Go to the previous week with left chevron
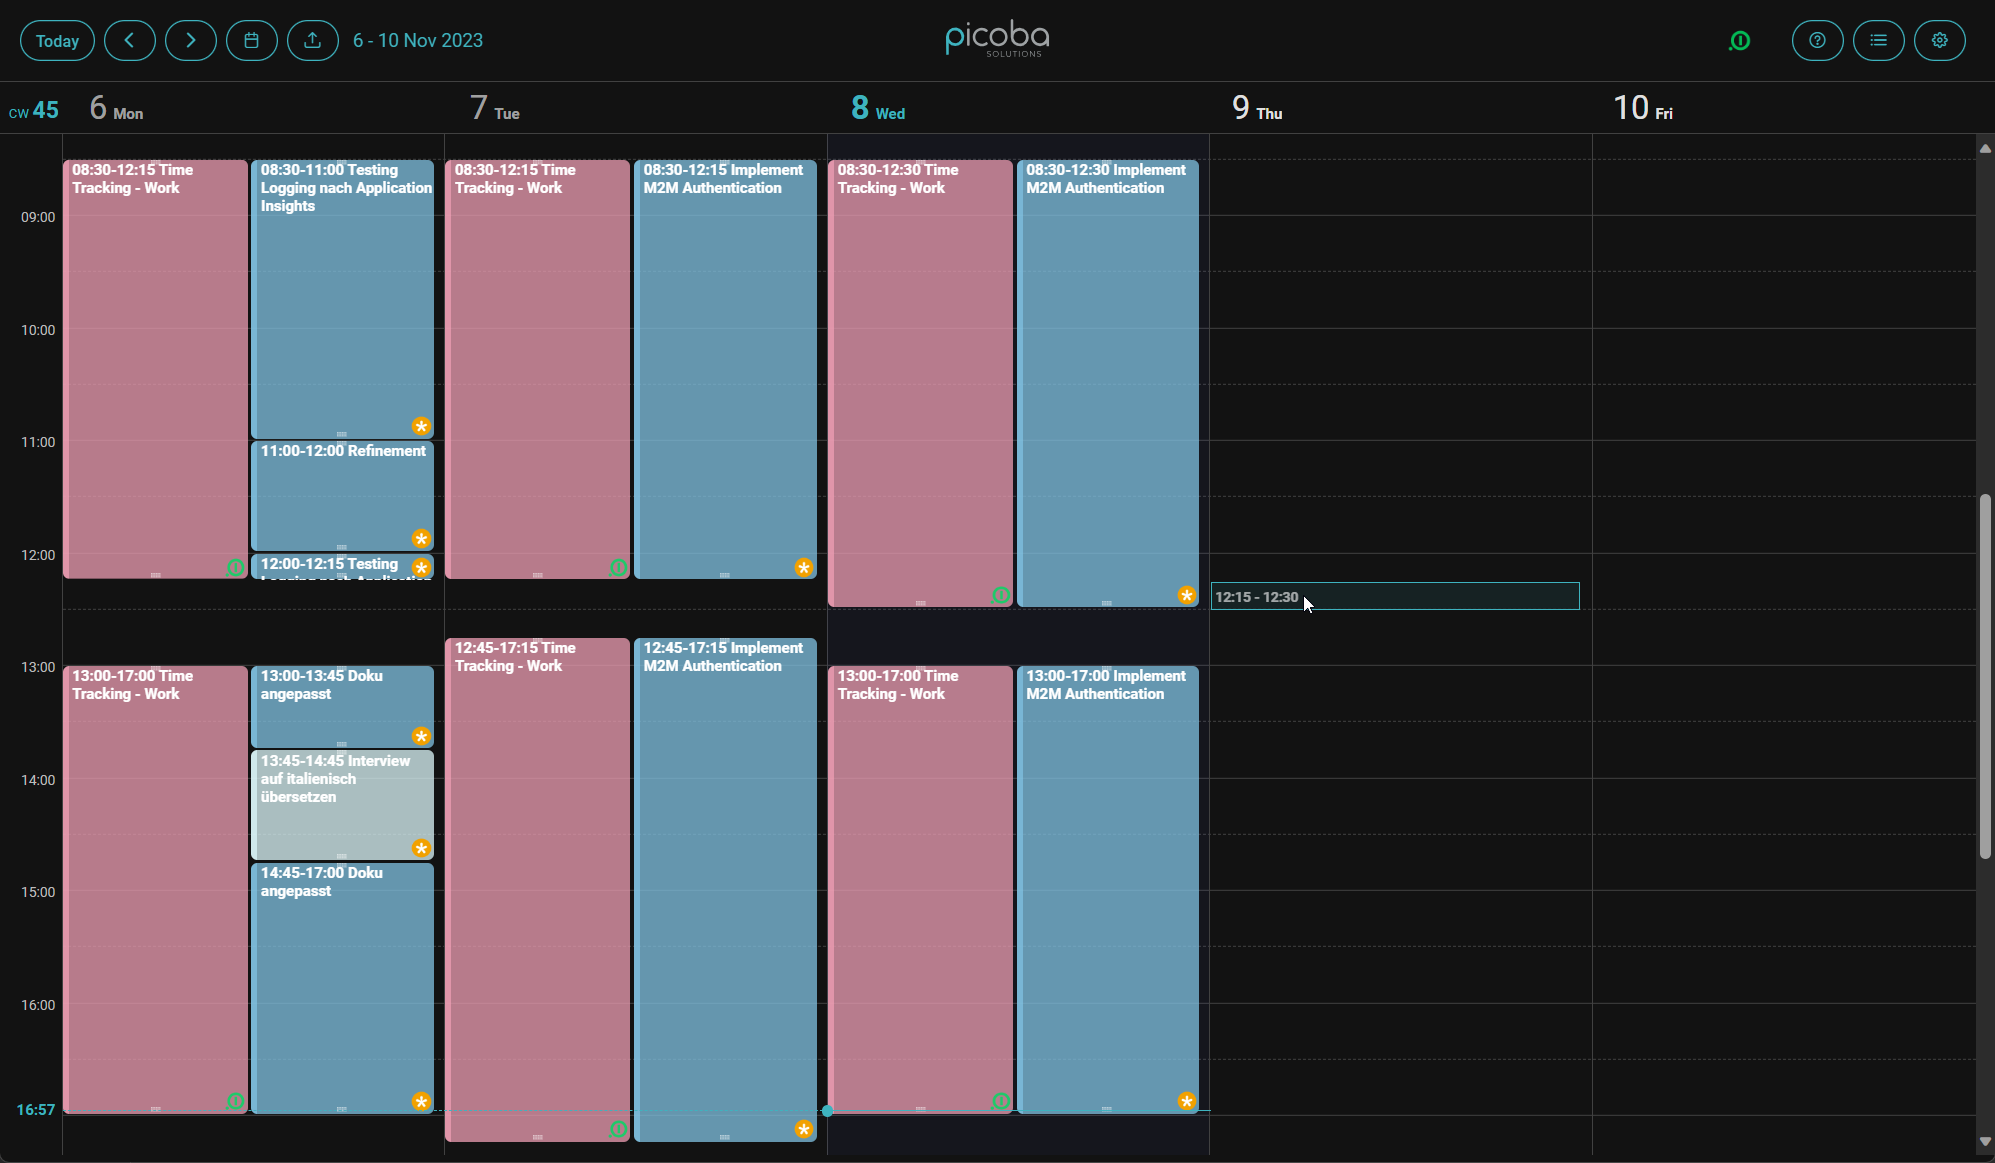The image size is (1995, 1163). [130, 40]
